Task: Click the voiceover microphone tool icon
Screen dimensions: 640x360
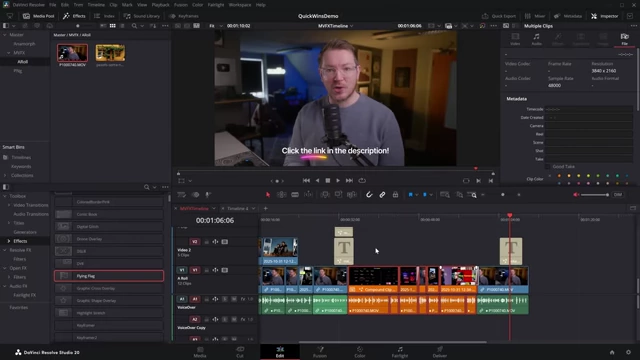Action: click(208, 195)
